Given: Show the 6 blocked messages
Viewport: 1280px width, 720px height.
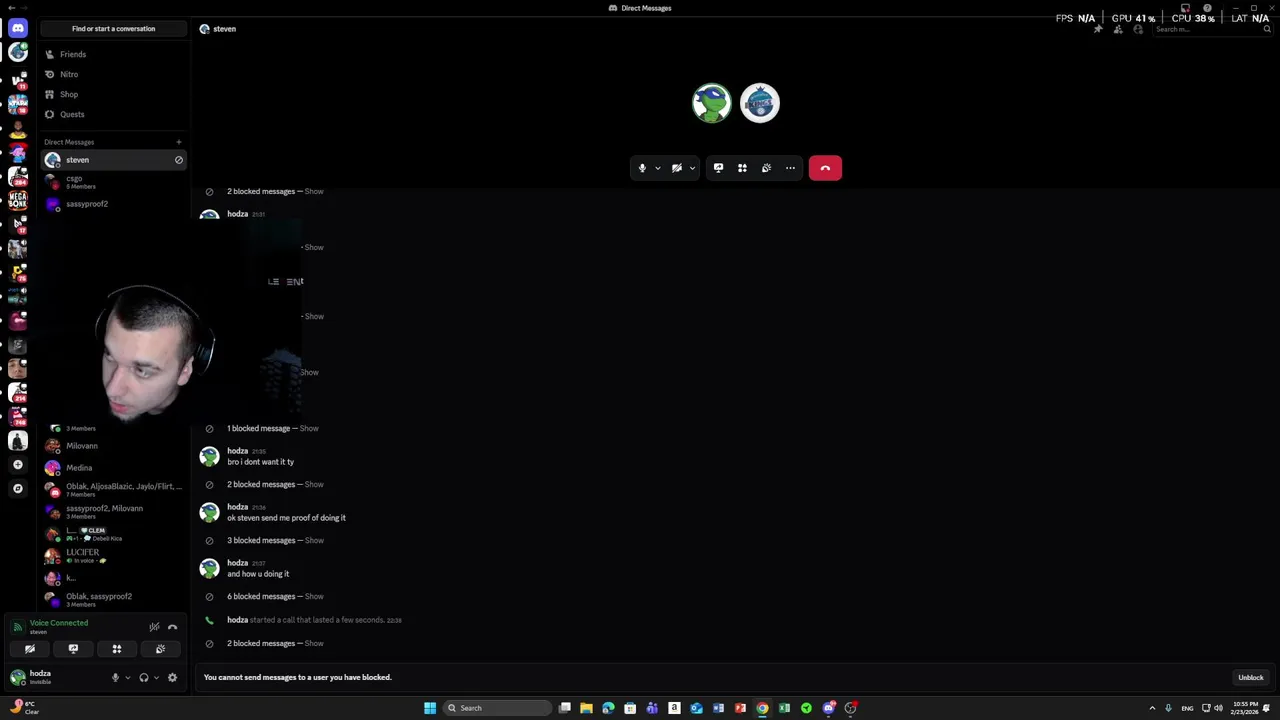Looking at the screenshot, I should click(314, 596).
